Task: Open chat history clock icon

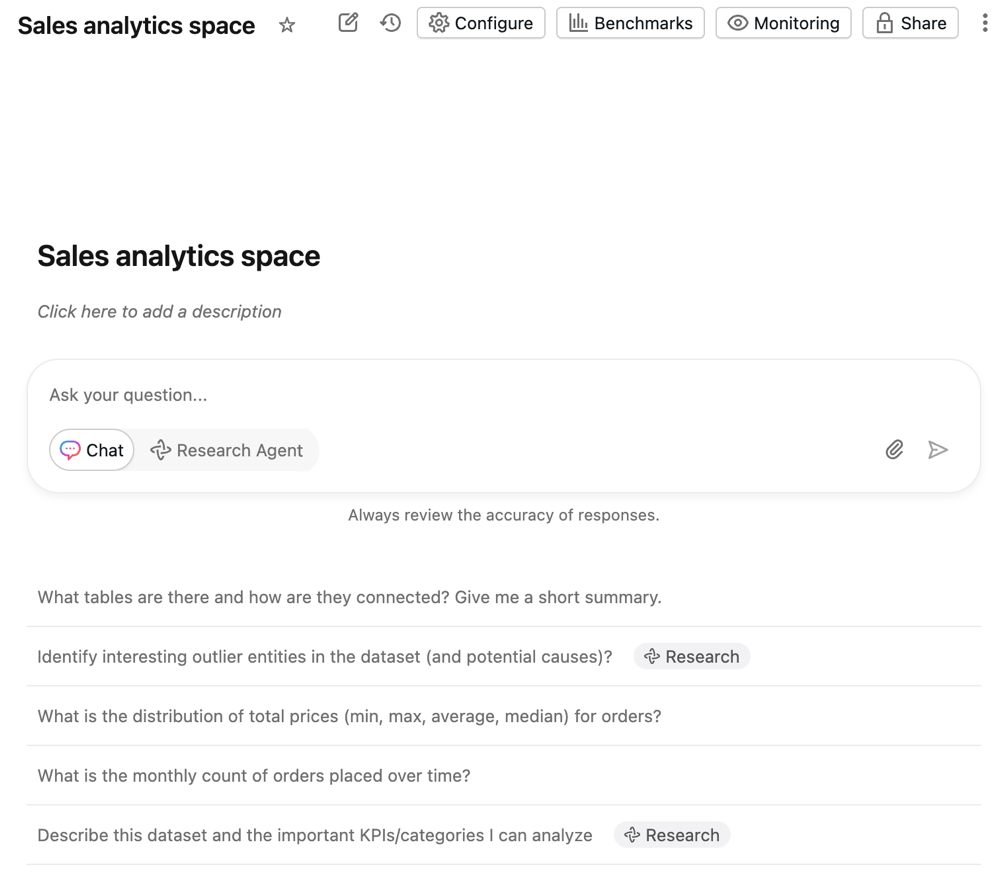Action: (391, 23)
